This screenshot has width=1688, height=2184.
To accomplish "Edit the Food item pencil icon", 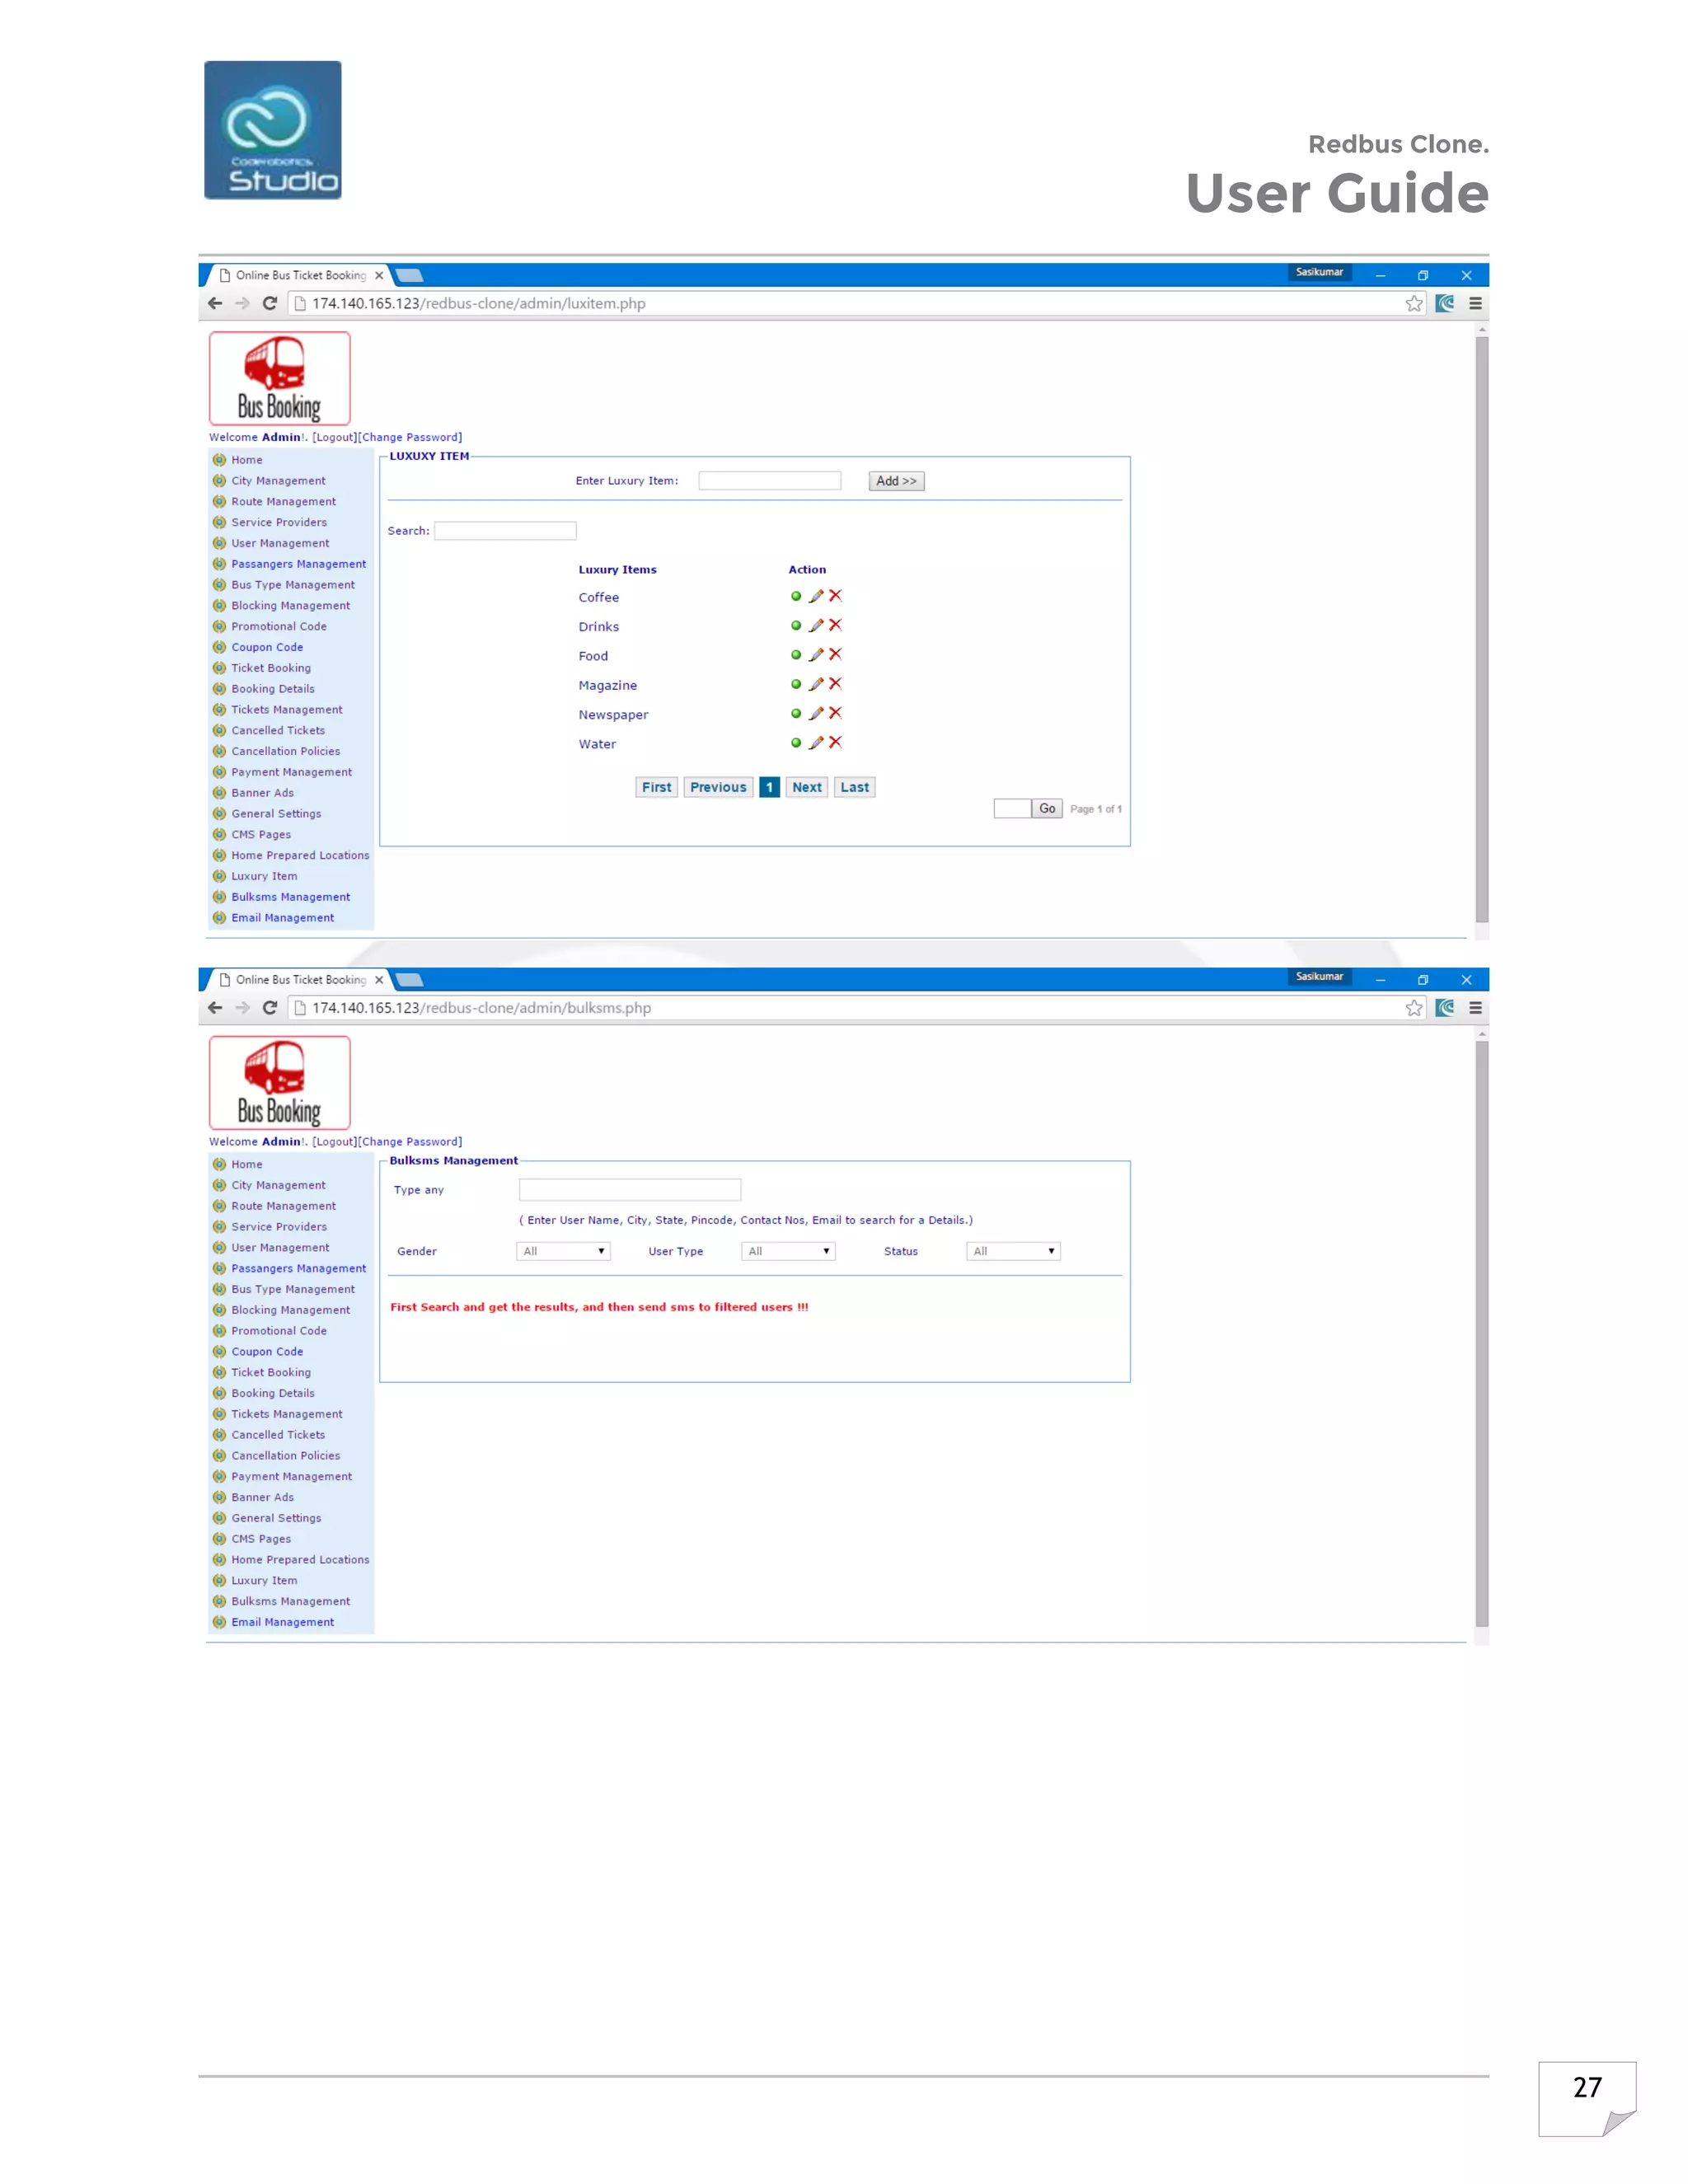I will point(816,654).
